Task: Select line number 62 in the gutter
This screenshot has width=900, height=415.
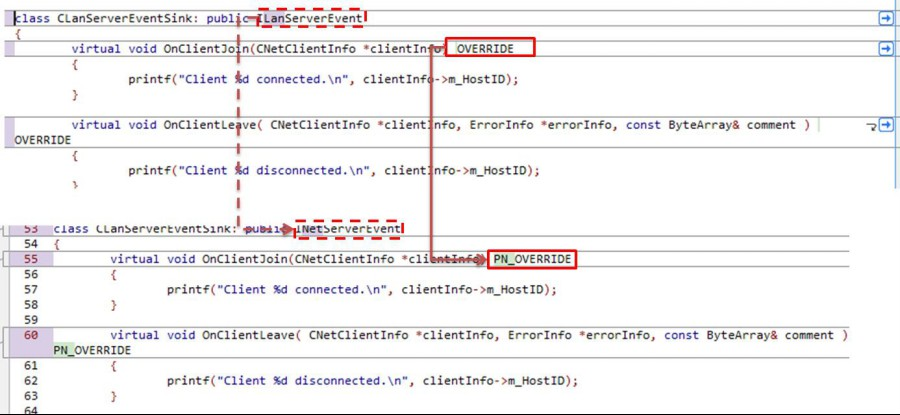Action: [31, 381]
